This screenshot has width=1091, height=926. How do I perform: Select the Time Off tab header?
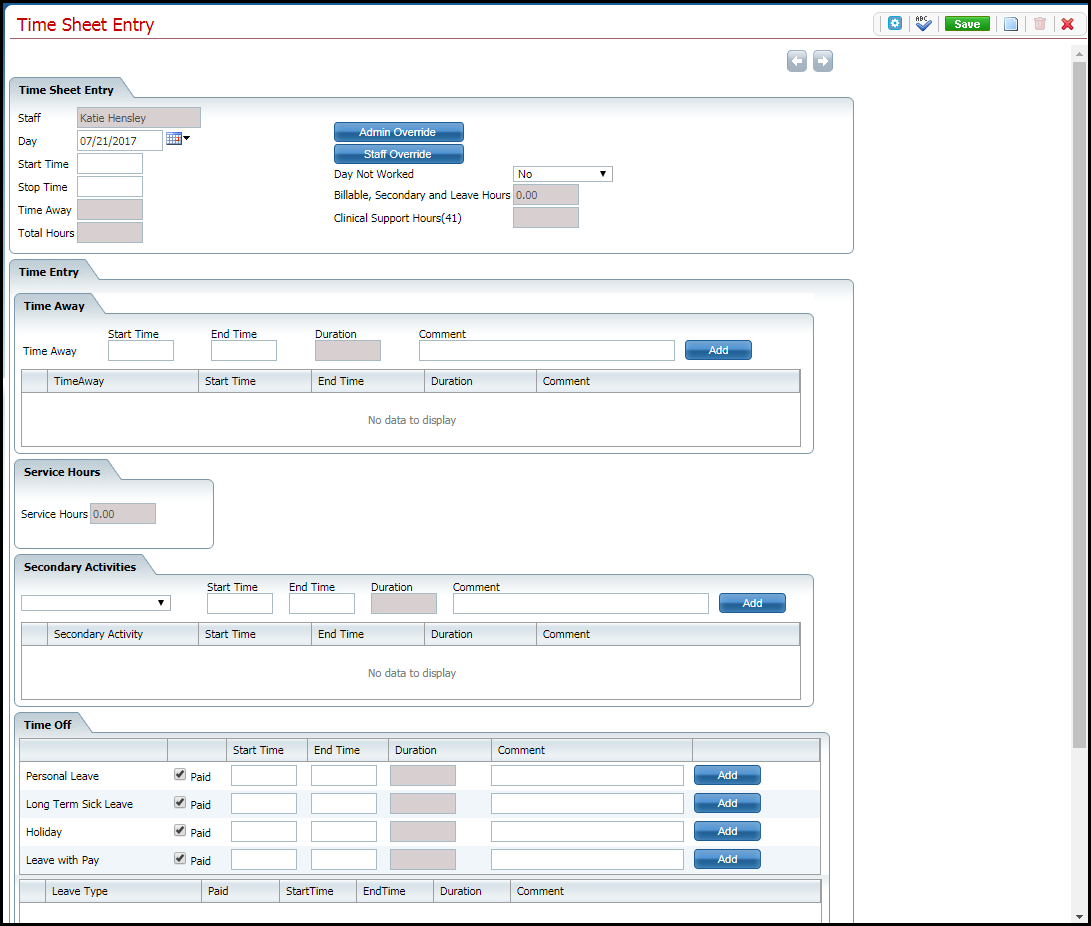coord(47,725)
